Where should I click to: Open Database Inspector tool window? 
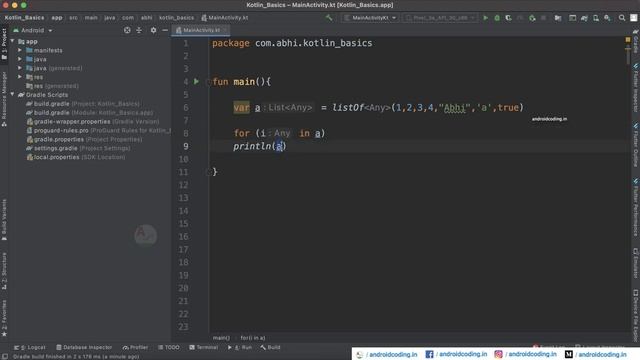(84, 347)
